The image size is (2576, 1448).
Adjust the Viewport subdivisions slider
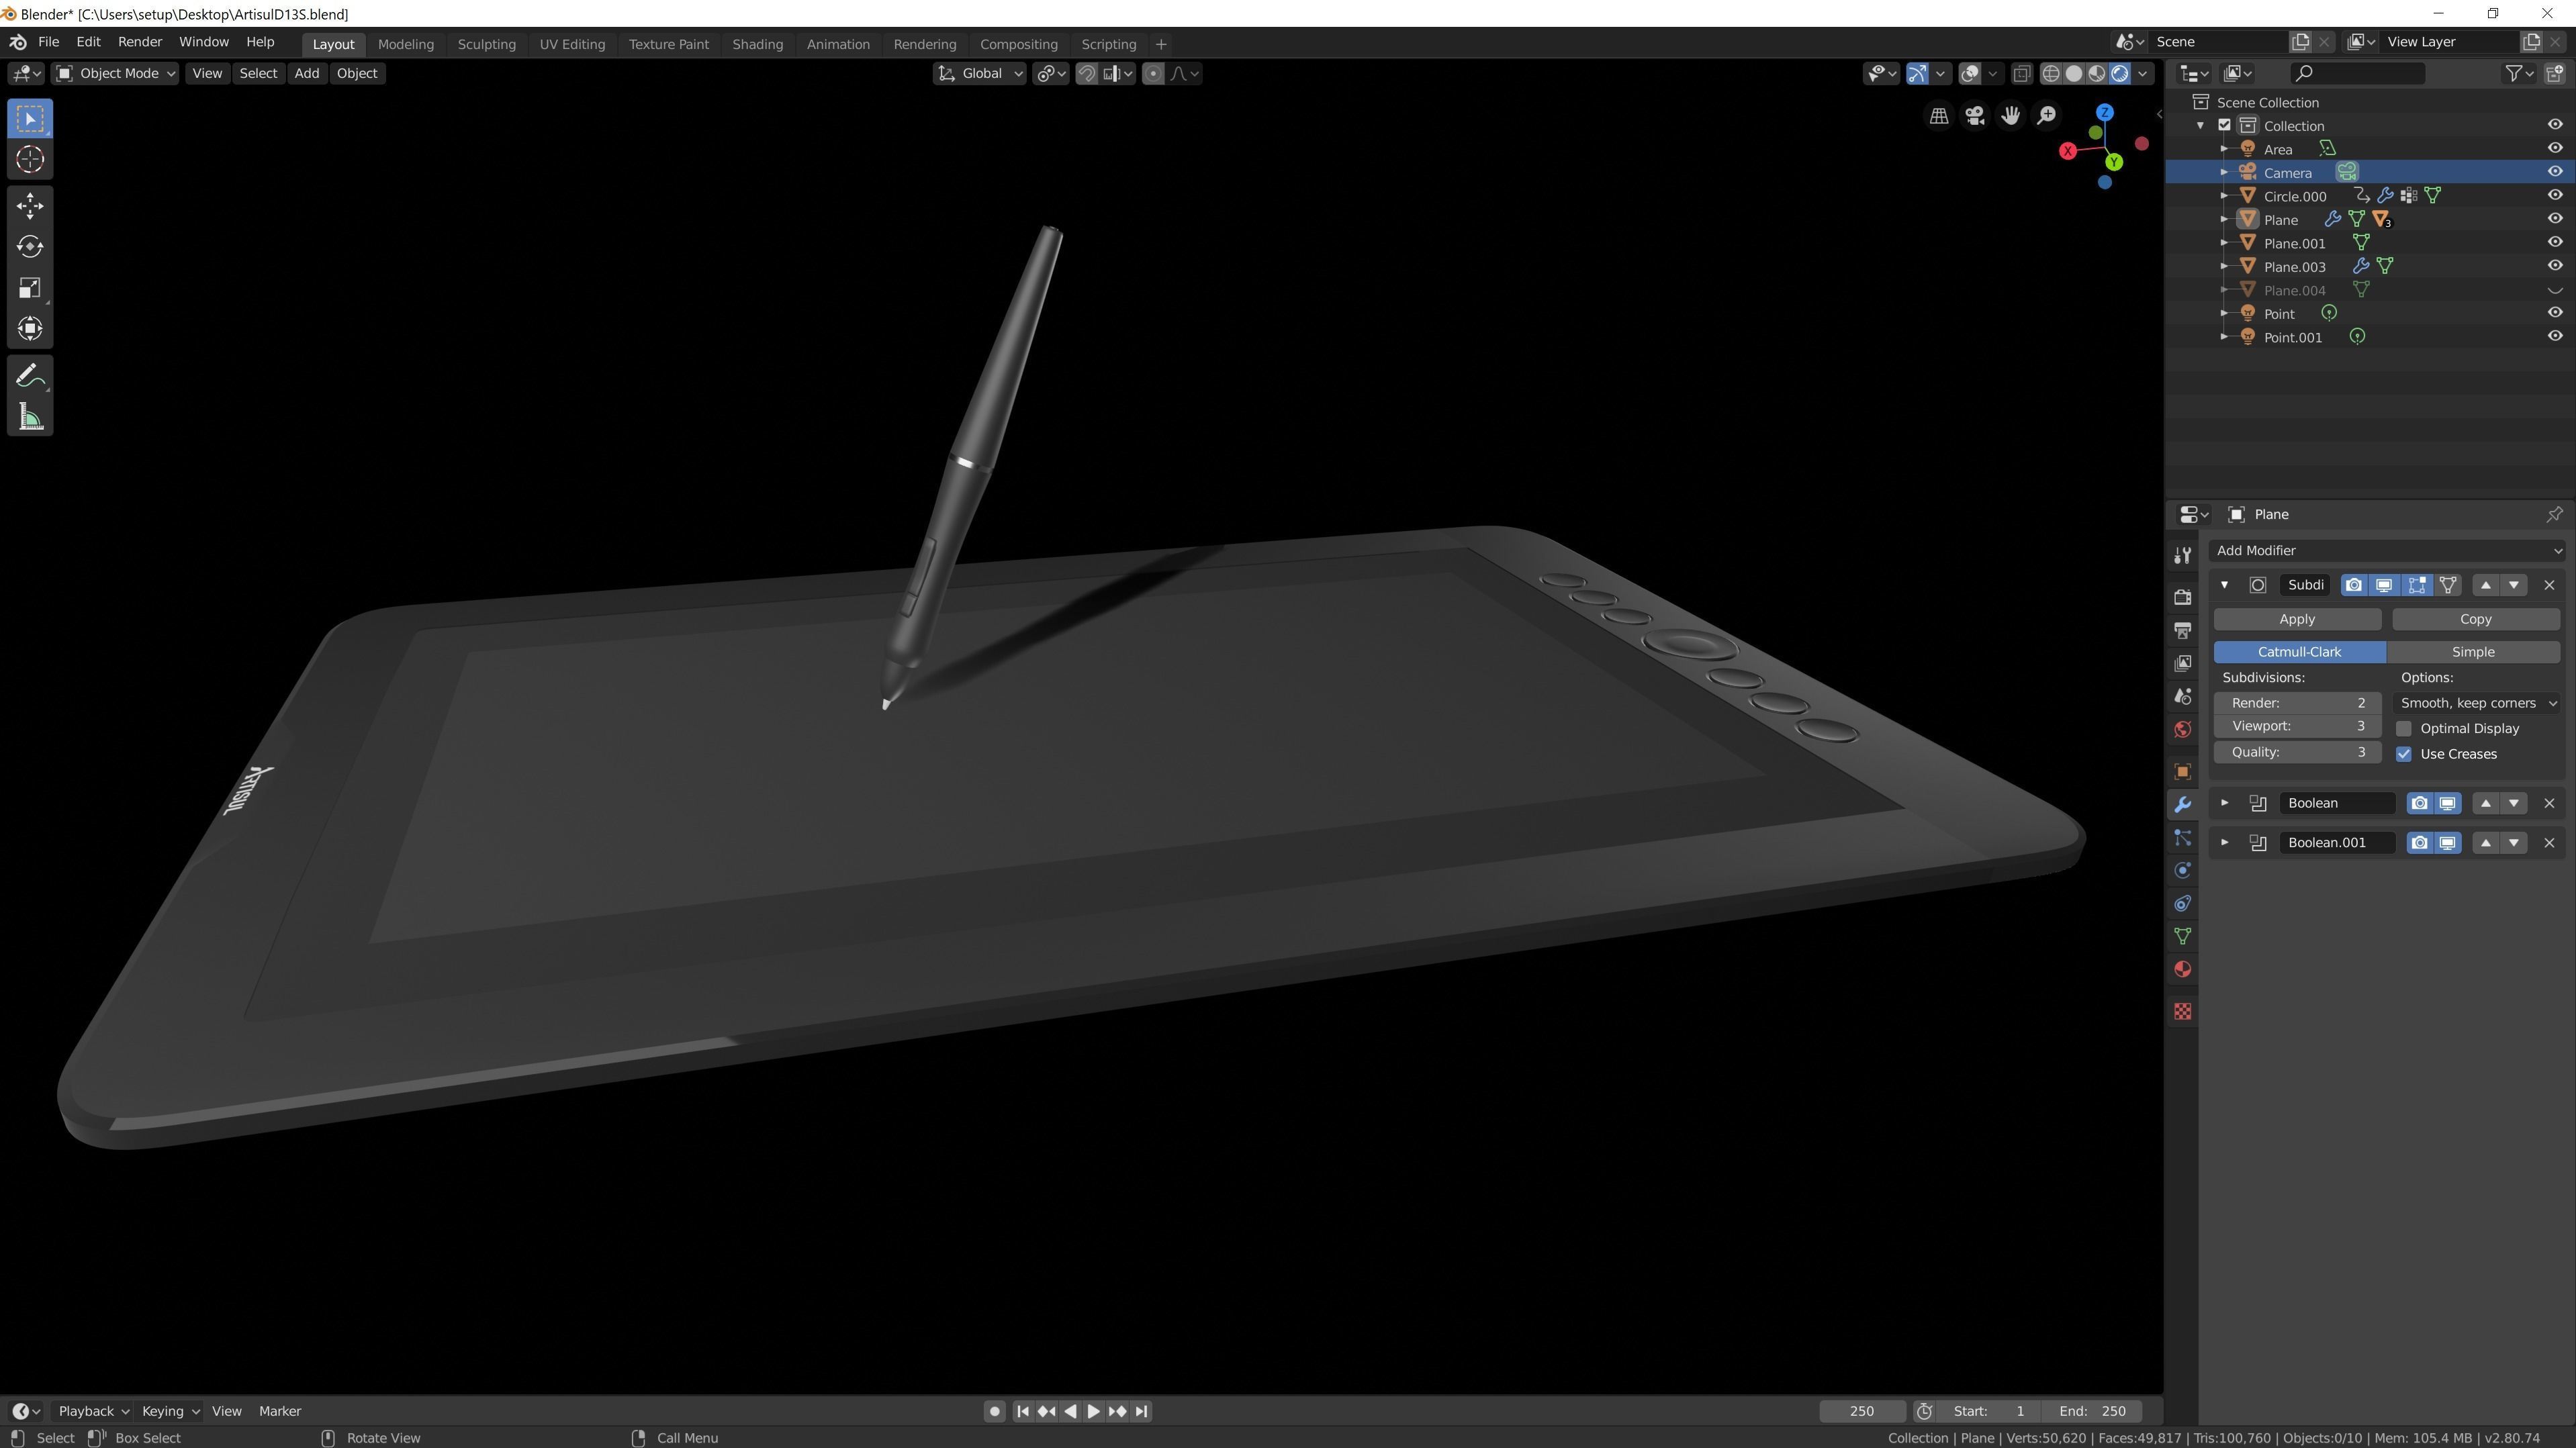(x=2297, y=727)
